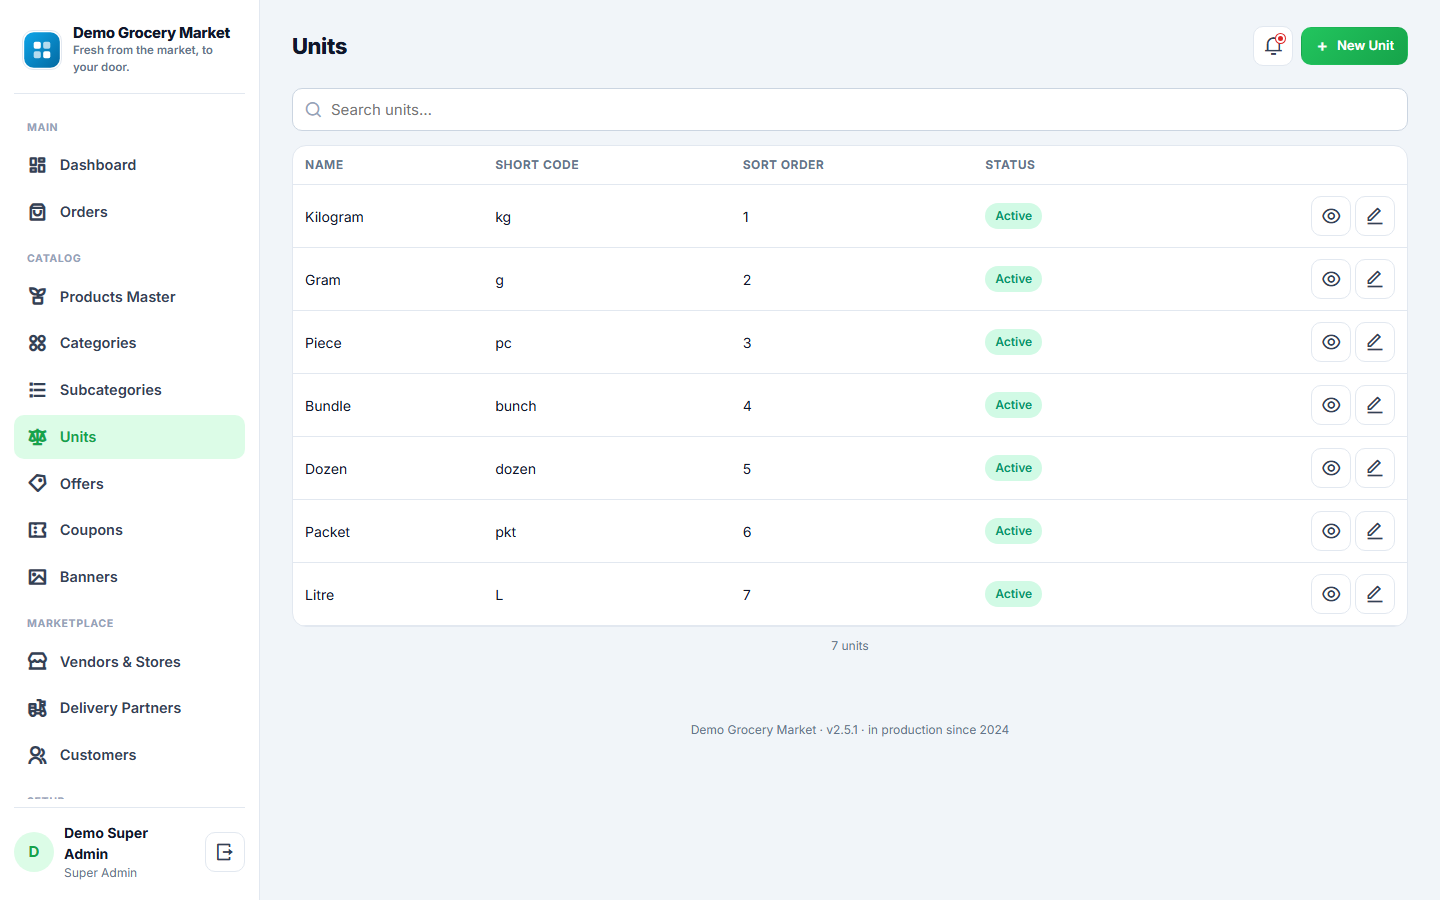Edit the Dozen unit
The width and height of the screenshot is (1440, 900).
click(x=1375, y=468)
